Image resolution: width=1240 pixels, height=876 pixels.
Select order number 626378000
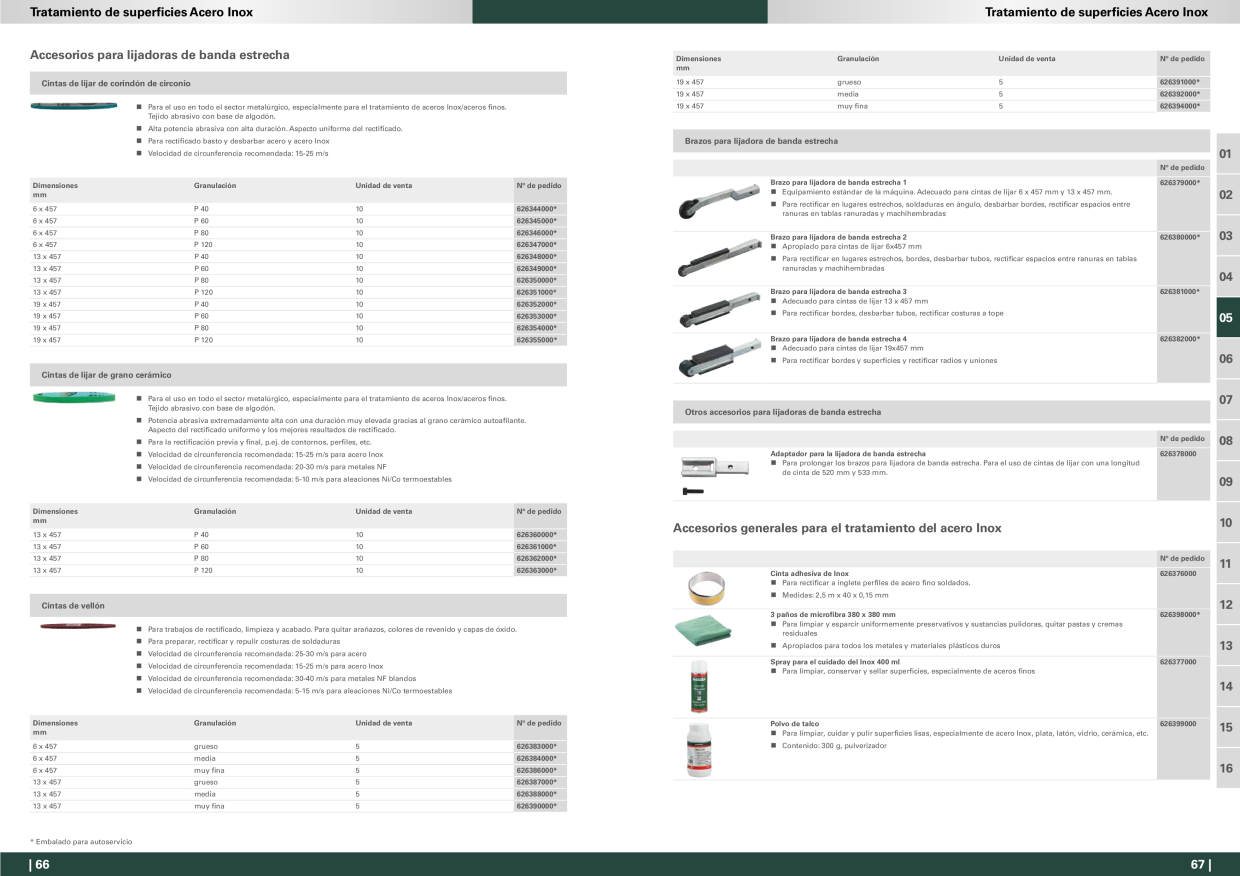[1178, 454]
